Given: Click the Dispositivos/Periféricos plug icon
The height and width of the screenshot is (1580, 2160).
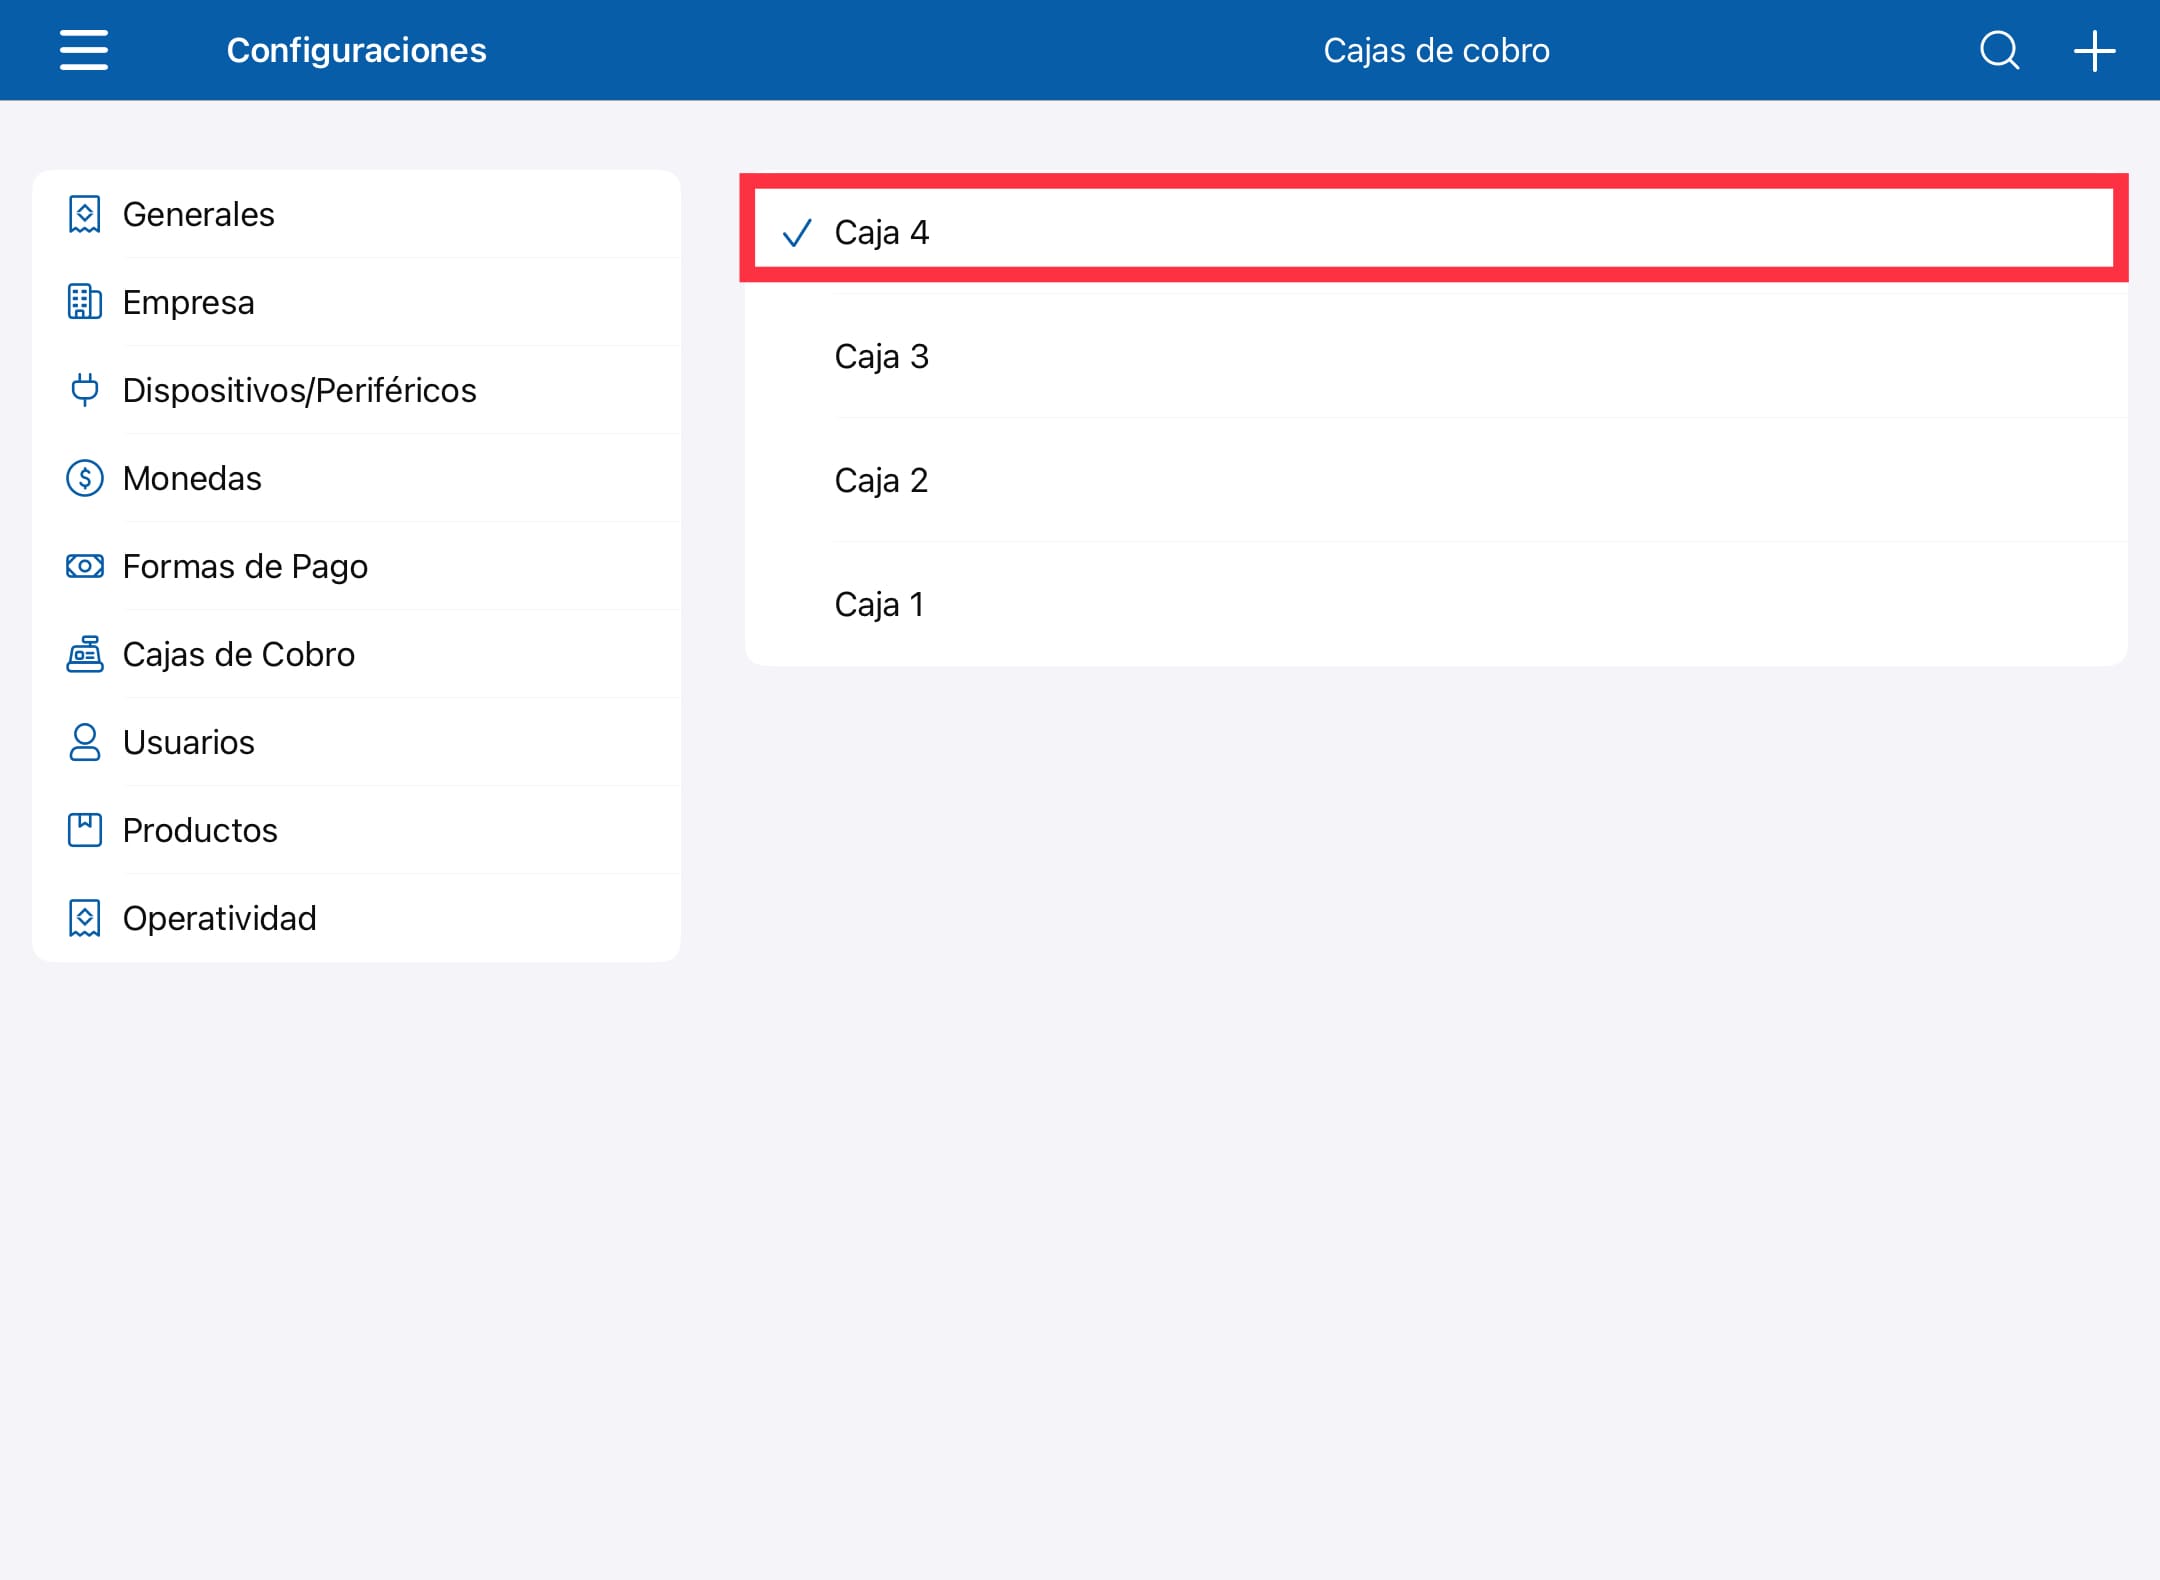Looking at the screenshot, I should [x=85, y=390].
